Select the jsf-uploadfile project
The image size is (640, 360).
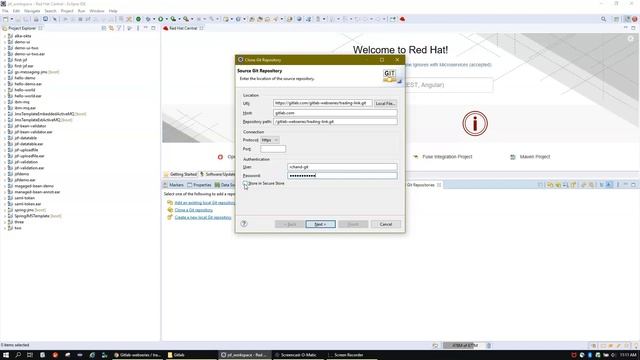(26, 150)
